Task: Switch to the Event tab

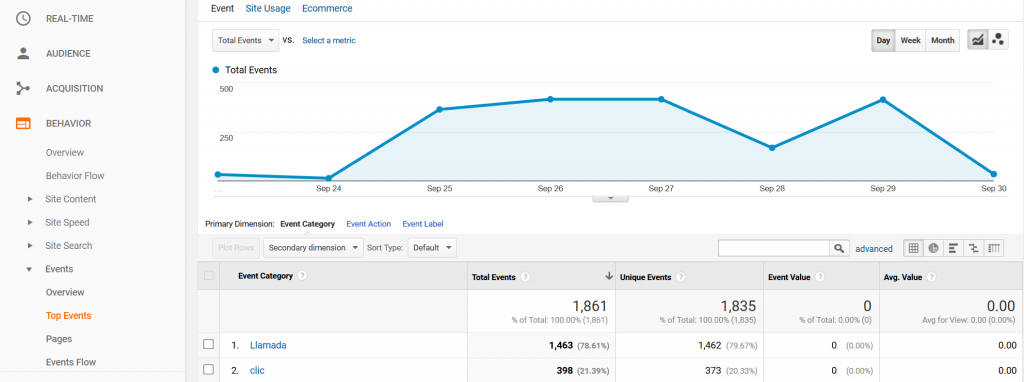Action: (x=223, y=8)
